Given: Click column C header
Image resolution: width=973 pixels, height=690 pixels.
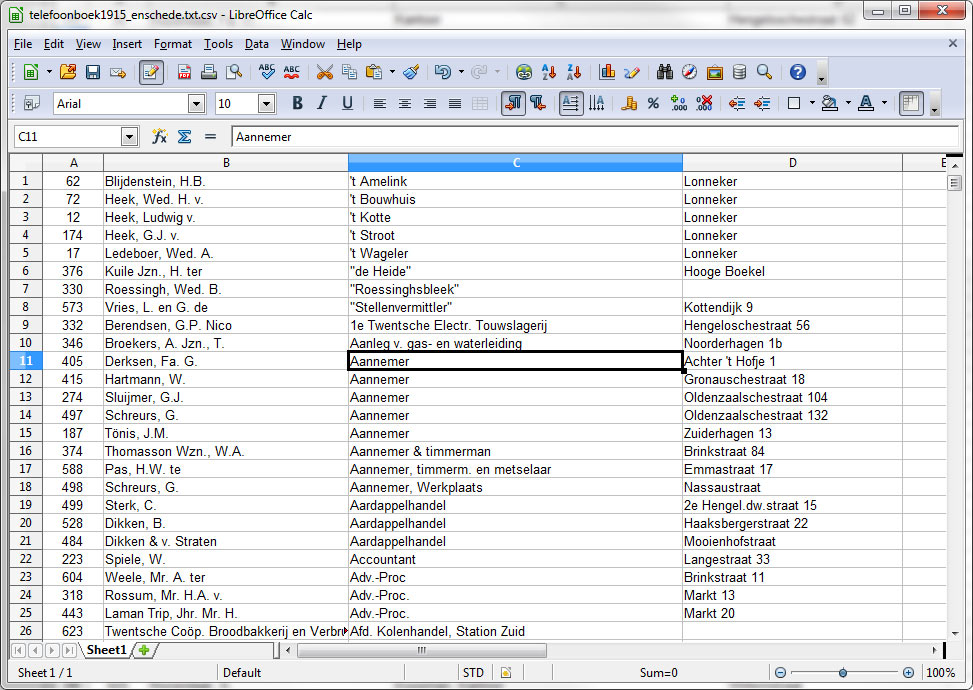Looking at the screenshot, I should [x=515, y=162].
